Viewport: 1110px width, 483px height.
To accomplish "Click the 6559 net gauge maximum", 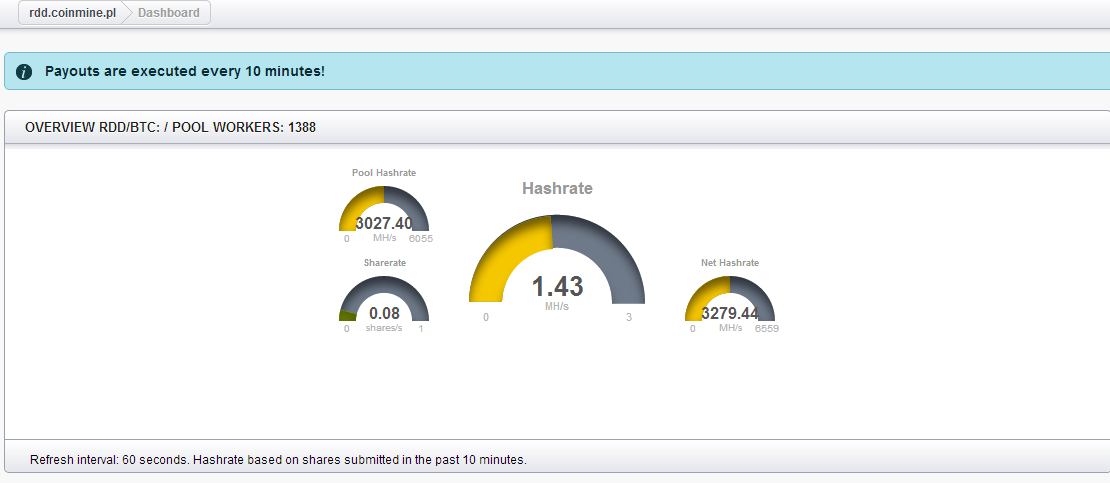I will [767, 329].
